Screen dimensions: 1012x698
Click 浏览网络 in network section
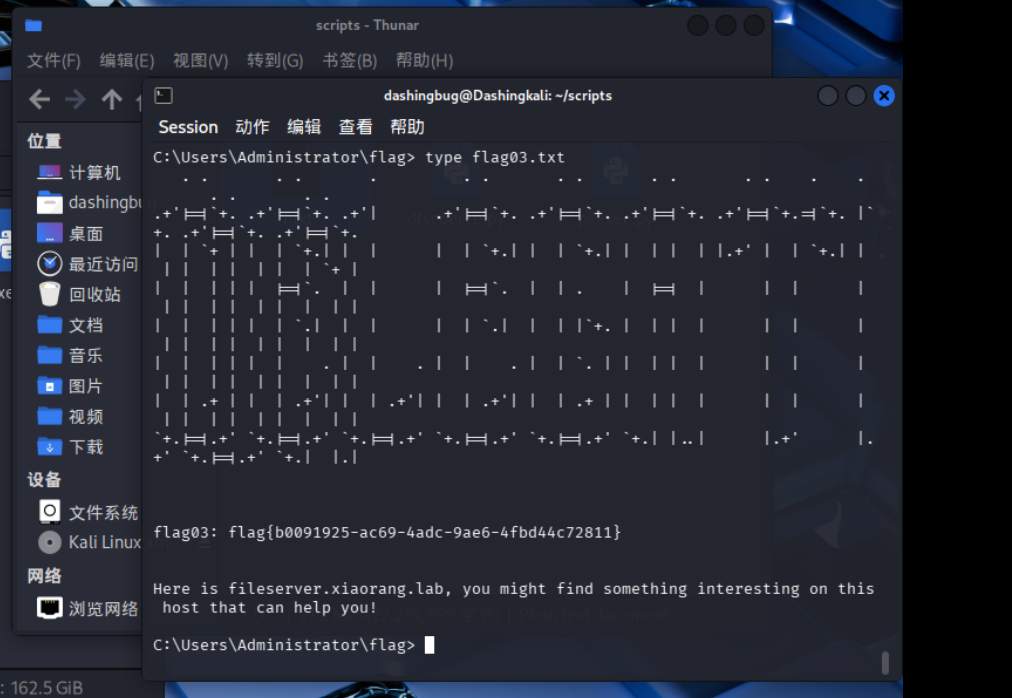coord(102,609)
